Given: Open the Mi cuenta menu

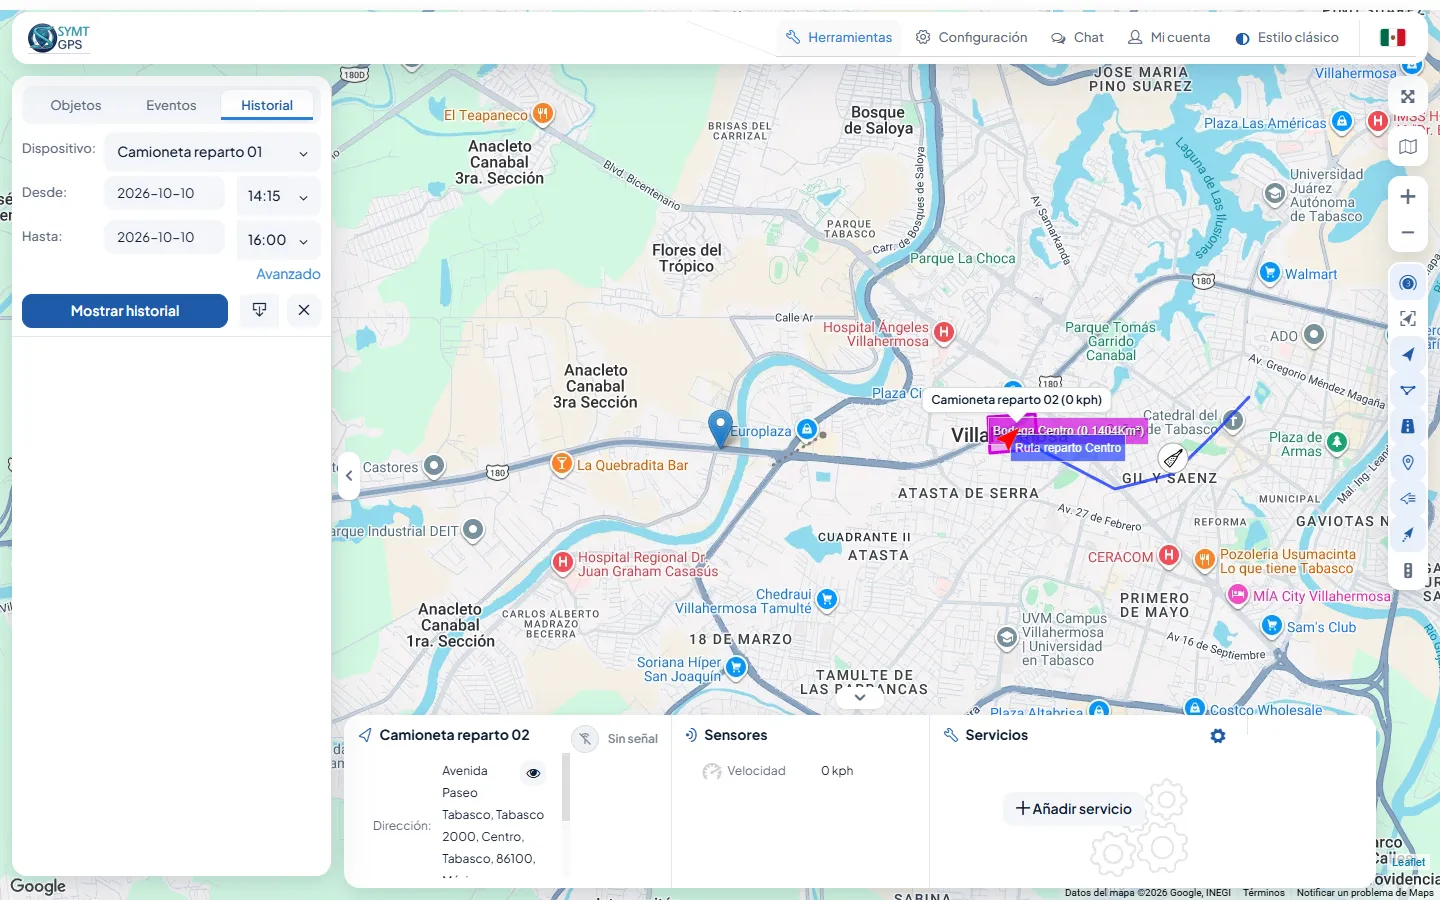Looking at the screenshot, I should point(1169,38).
